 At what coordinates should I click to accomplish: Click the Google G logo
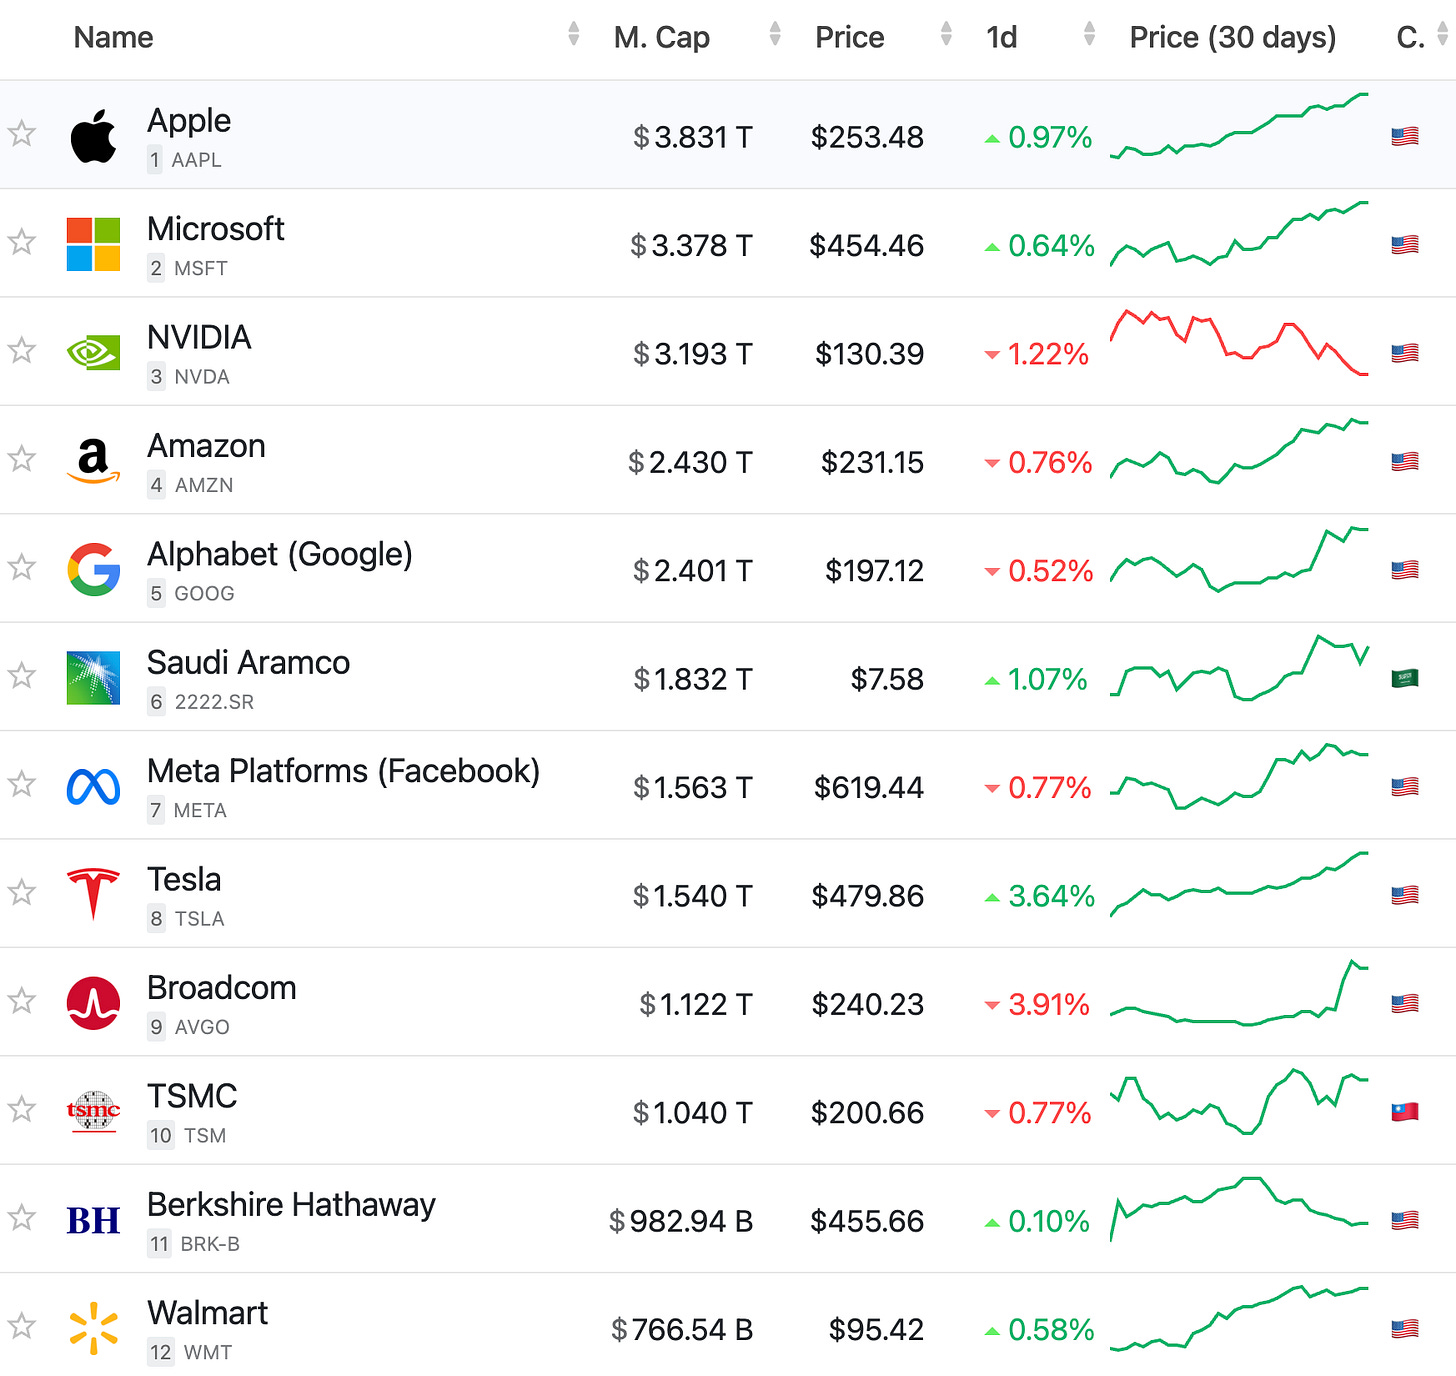point(93,570)
